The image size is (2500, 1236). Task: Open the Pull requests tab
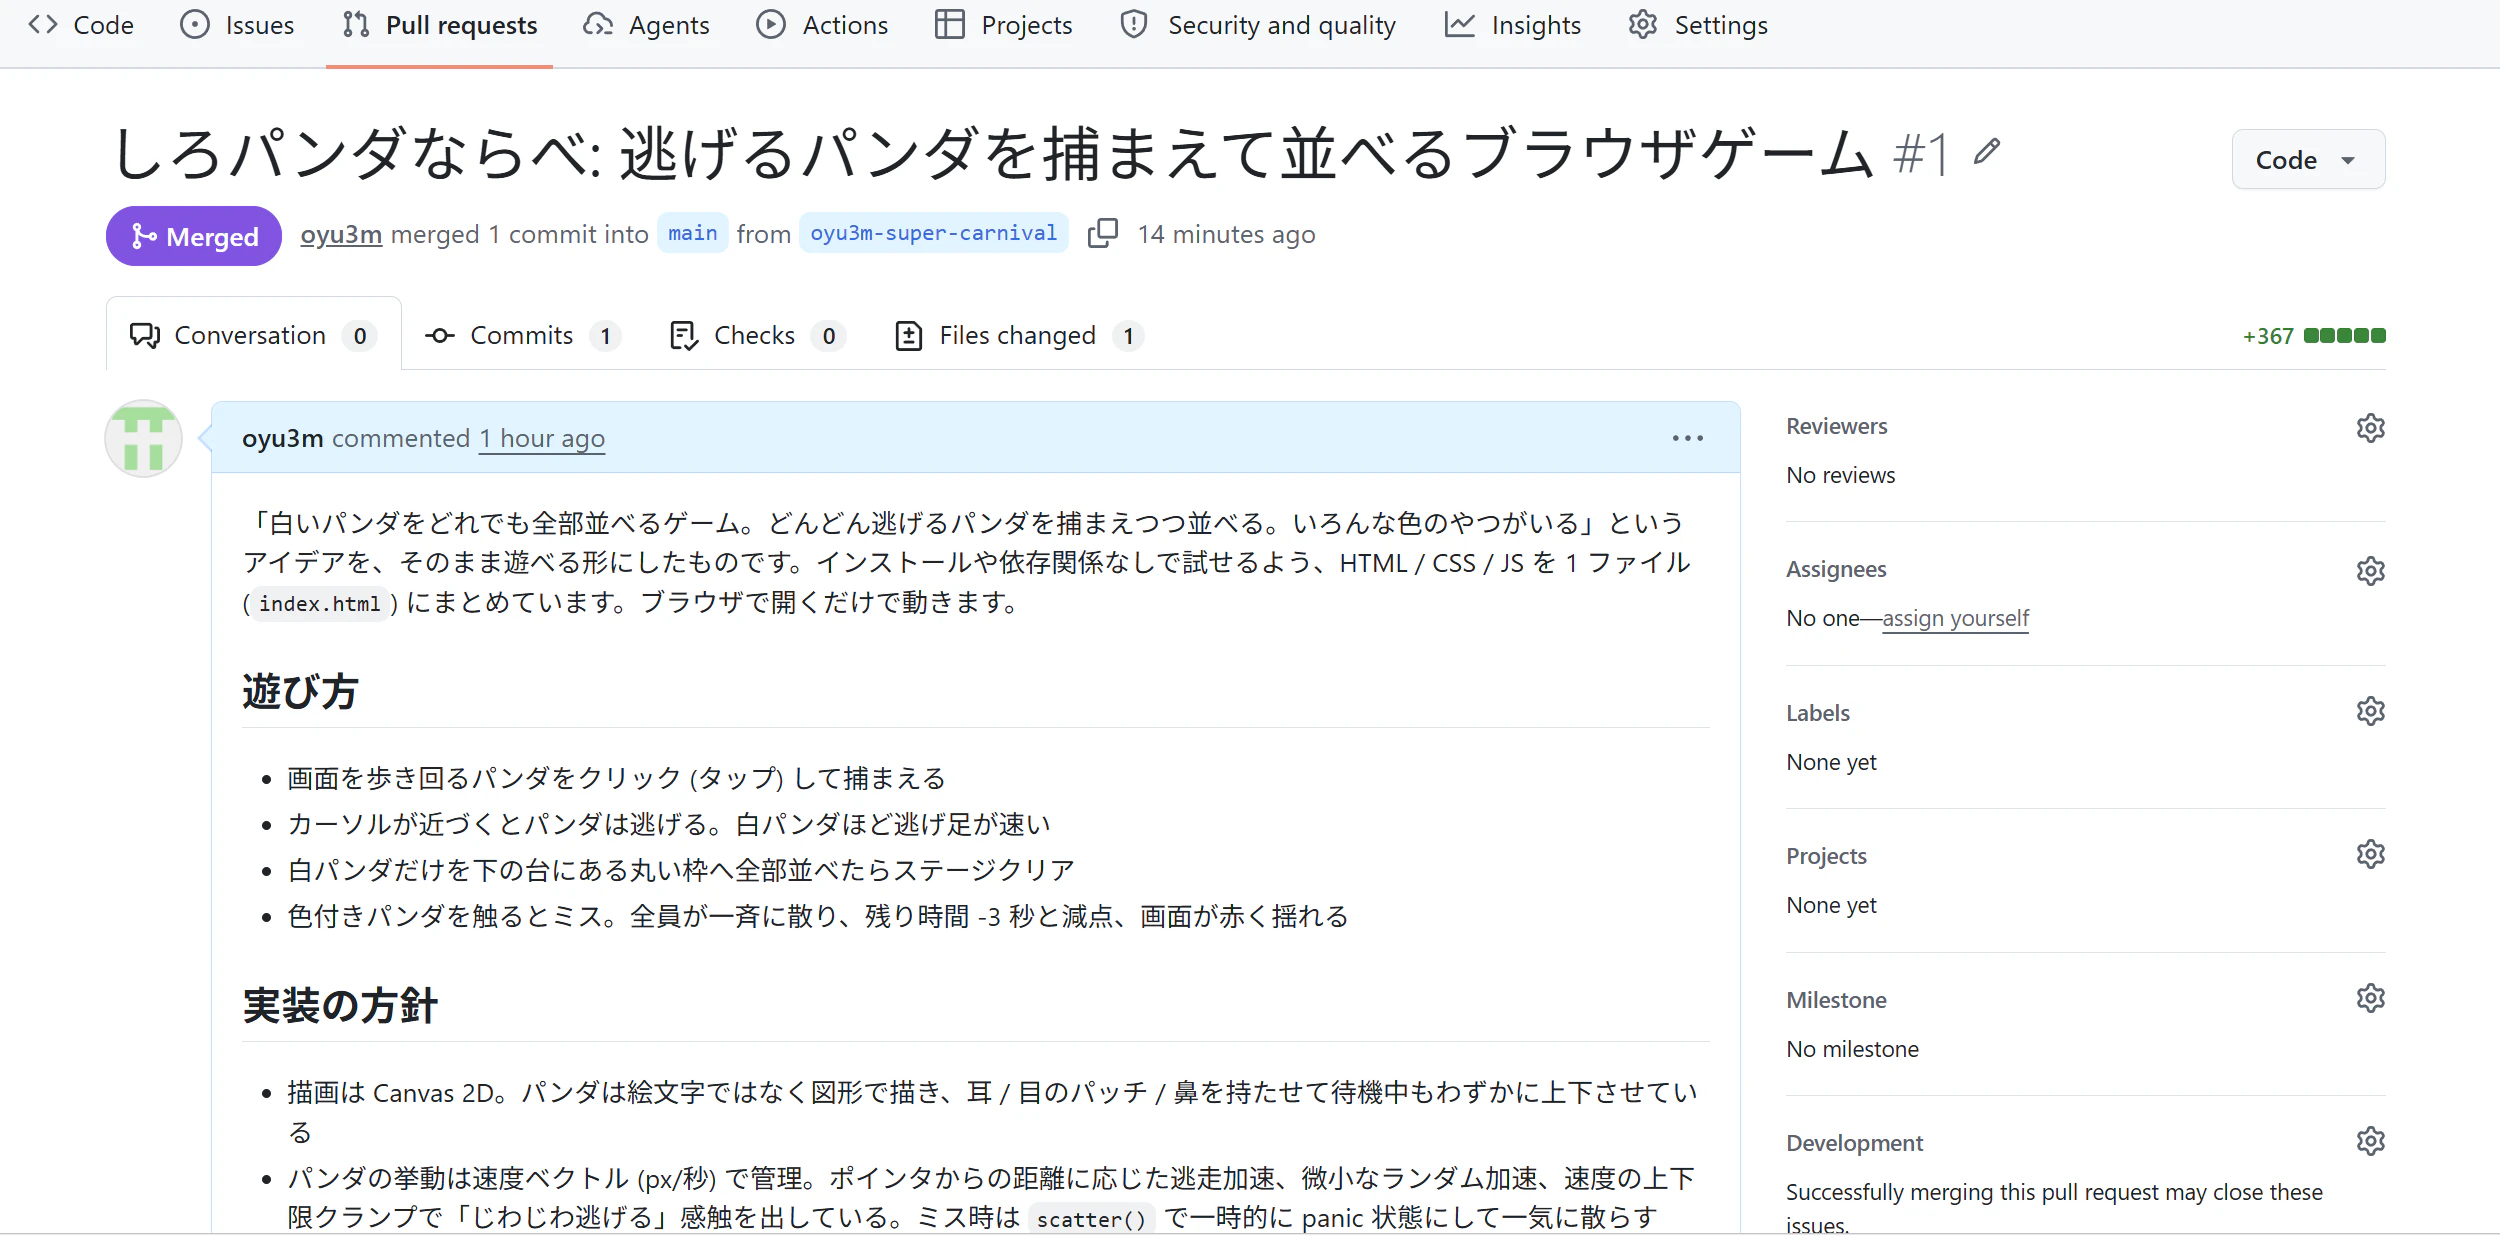(440, 25)
